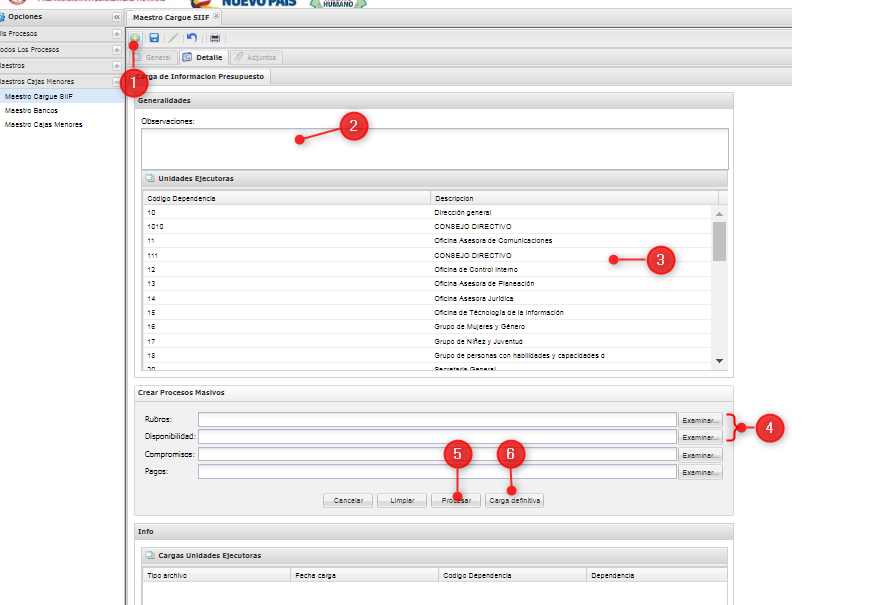Click the Procesar button
The height and width of the screenshot is (605, 875).
[x=455, y=500]
